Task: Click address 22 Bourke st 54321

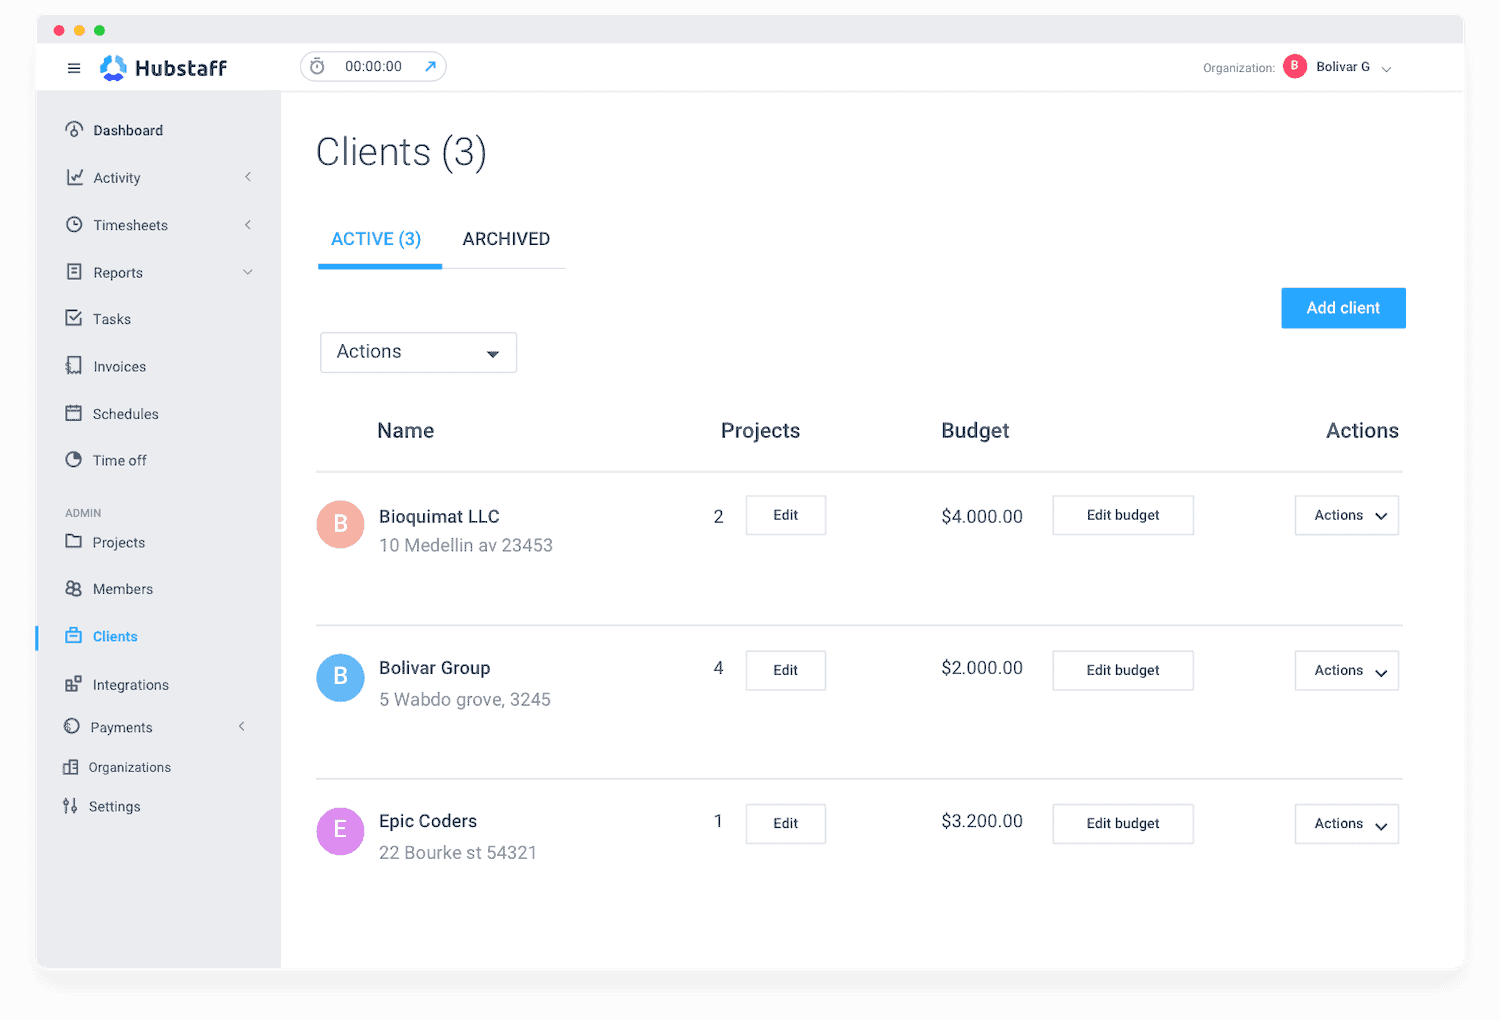Action: 458,853
